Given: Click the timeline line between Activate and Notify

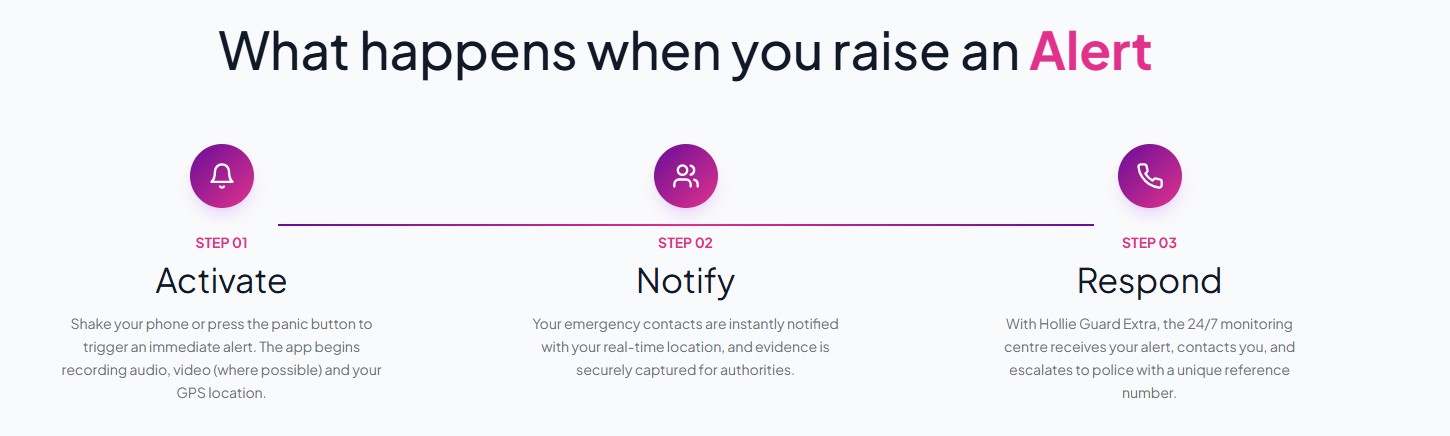Looking at the screenshot, I should point(466,225).
